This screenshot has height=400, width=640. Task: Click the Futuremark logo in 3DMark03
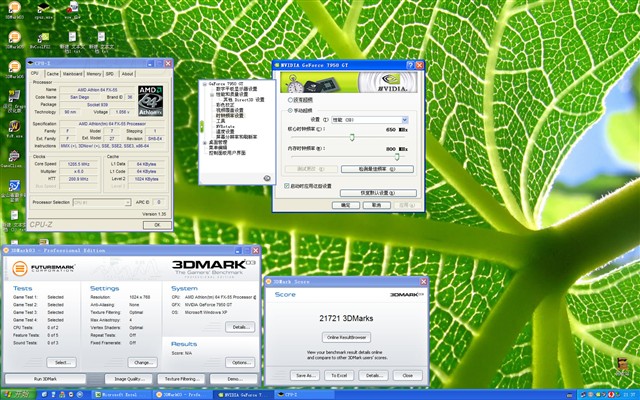tap(43, 268)
